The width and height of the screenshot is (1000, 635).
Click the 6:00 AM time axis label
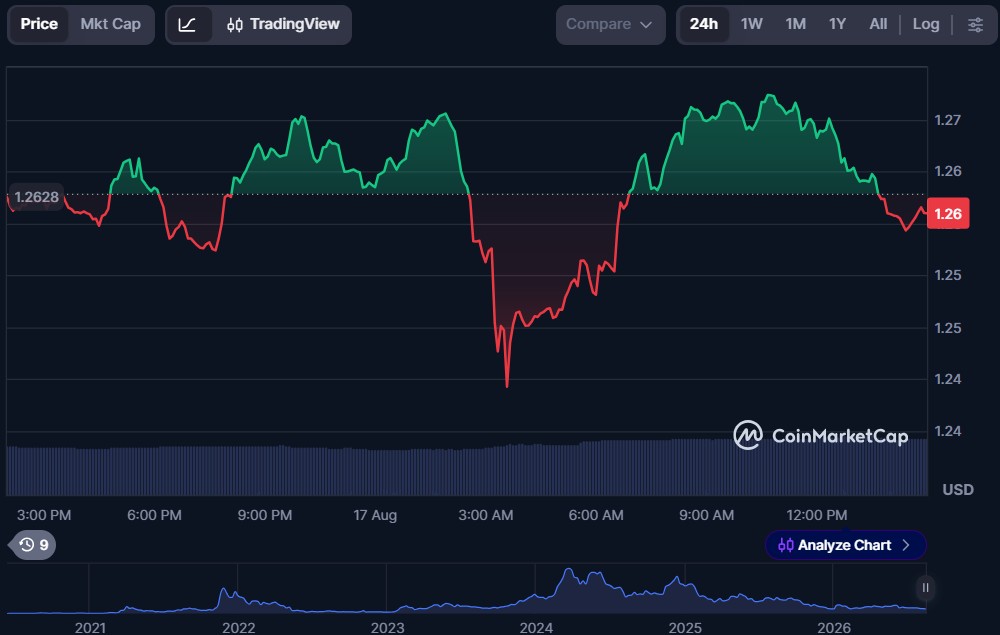[x=596, y=515]
